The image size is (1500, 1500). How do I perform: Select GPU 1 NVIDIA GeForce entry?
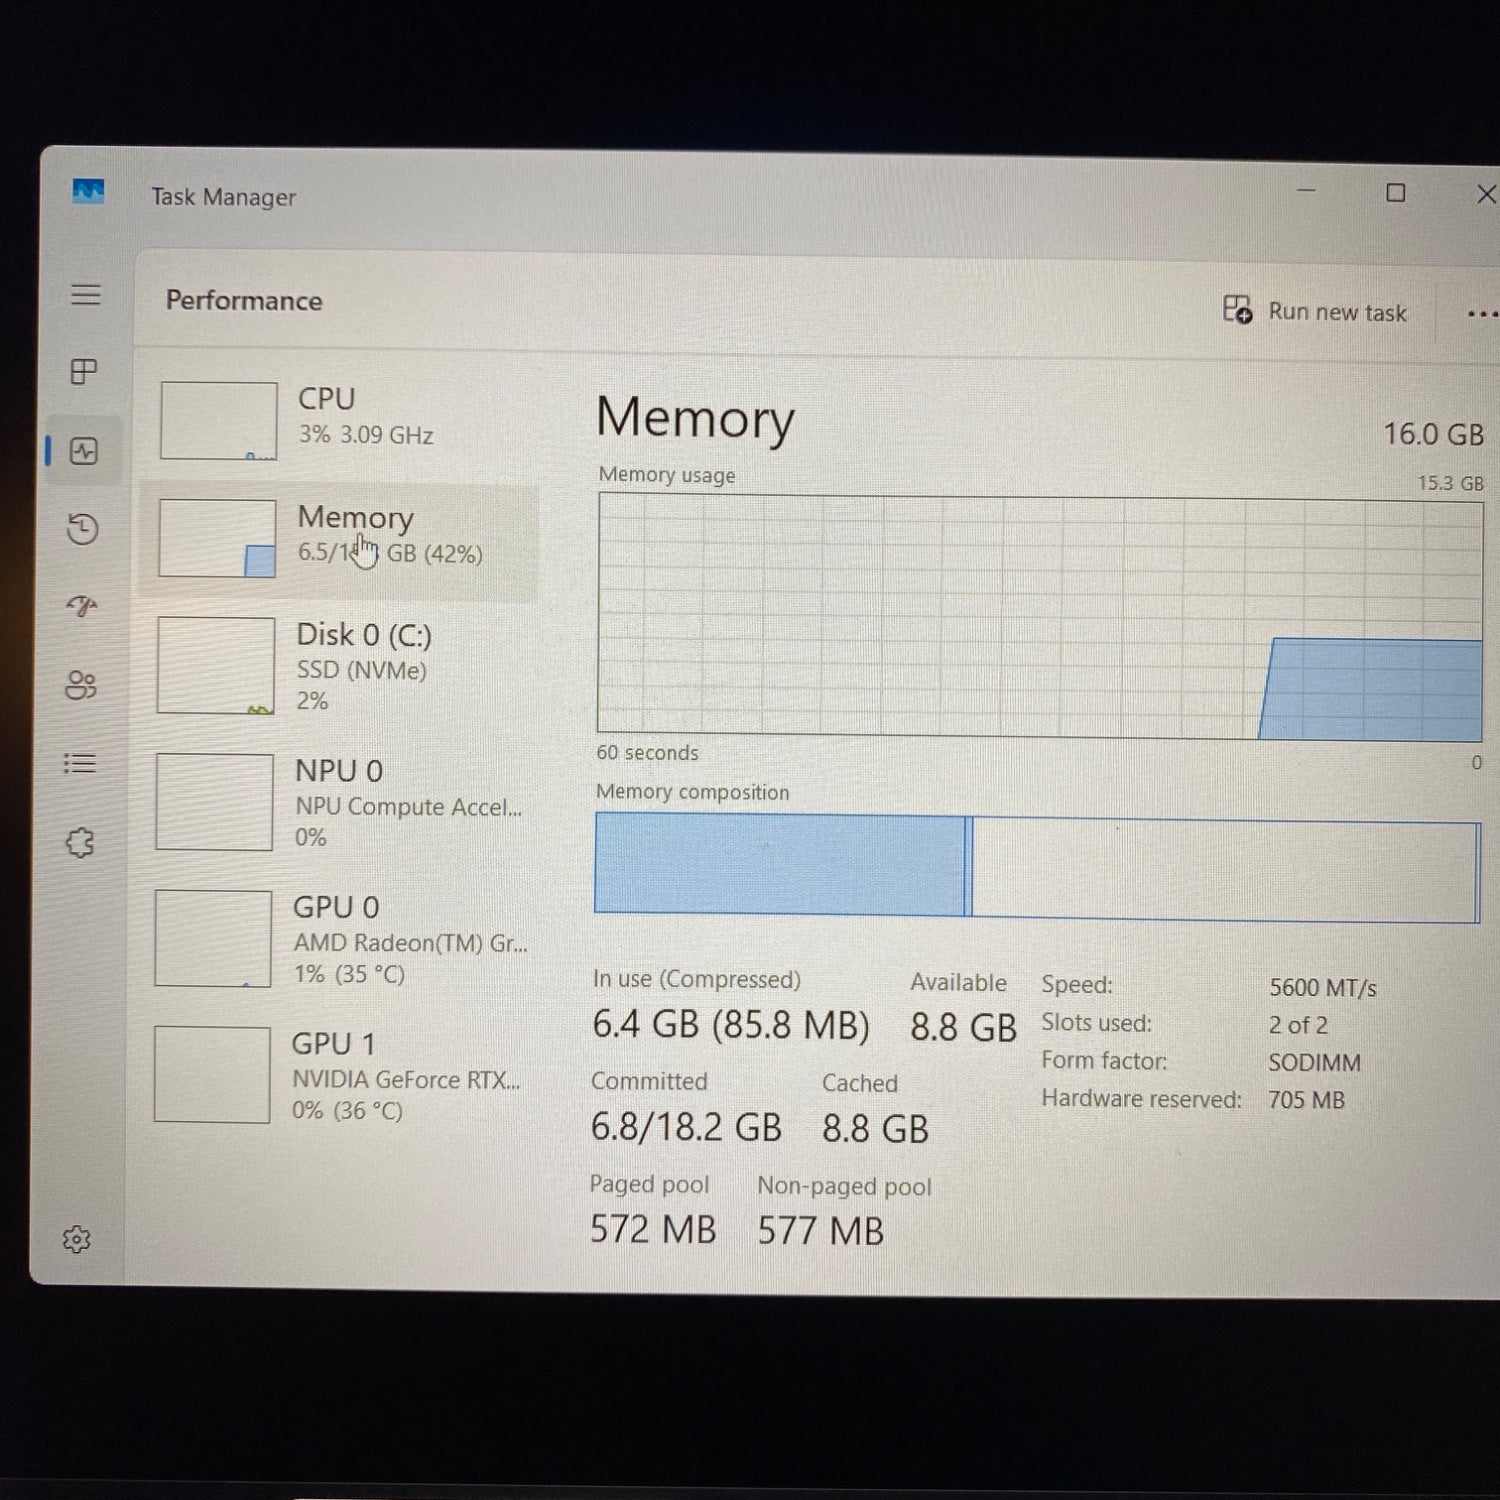pyautogui.click(x=340, y=1075)
